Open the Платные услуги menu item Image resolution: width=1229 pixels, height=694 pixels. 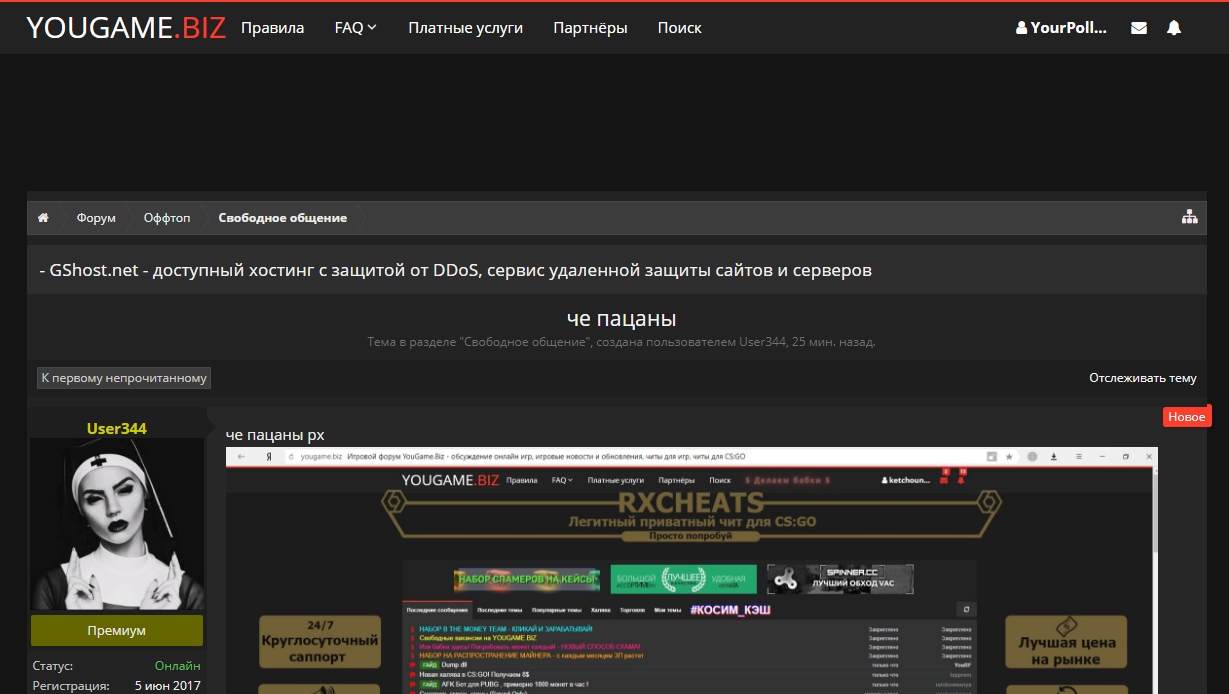465,28
